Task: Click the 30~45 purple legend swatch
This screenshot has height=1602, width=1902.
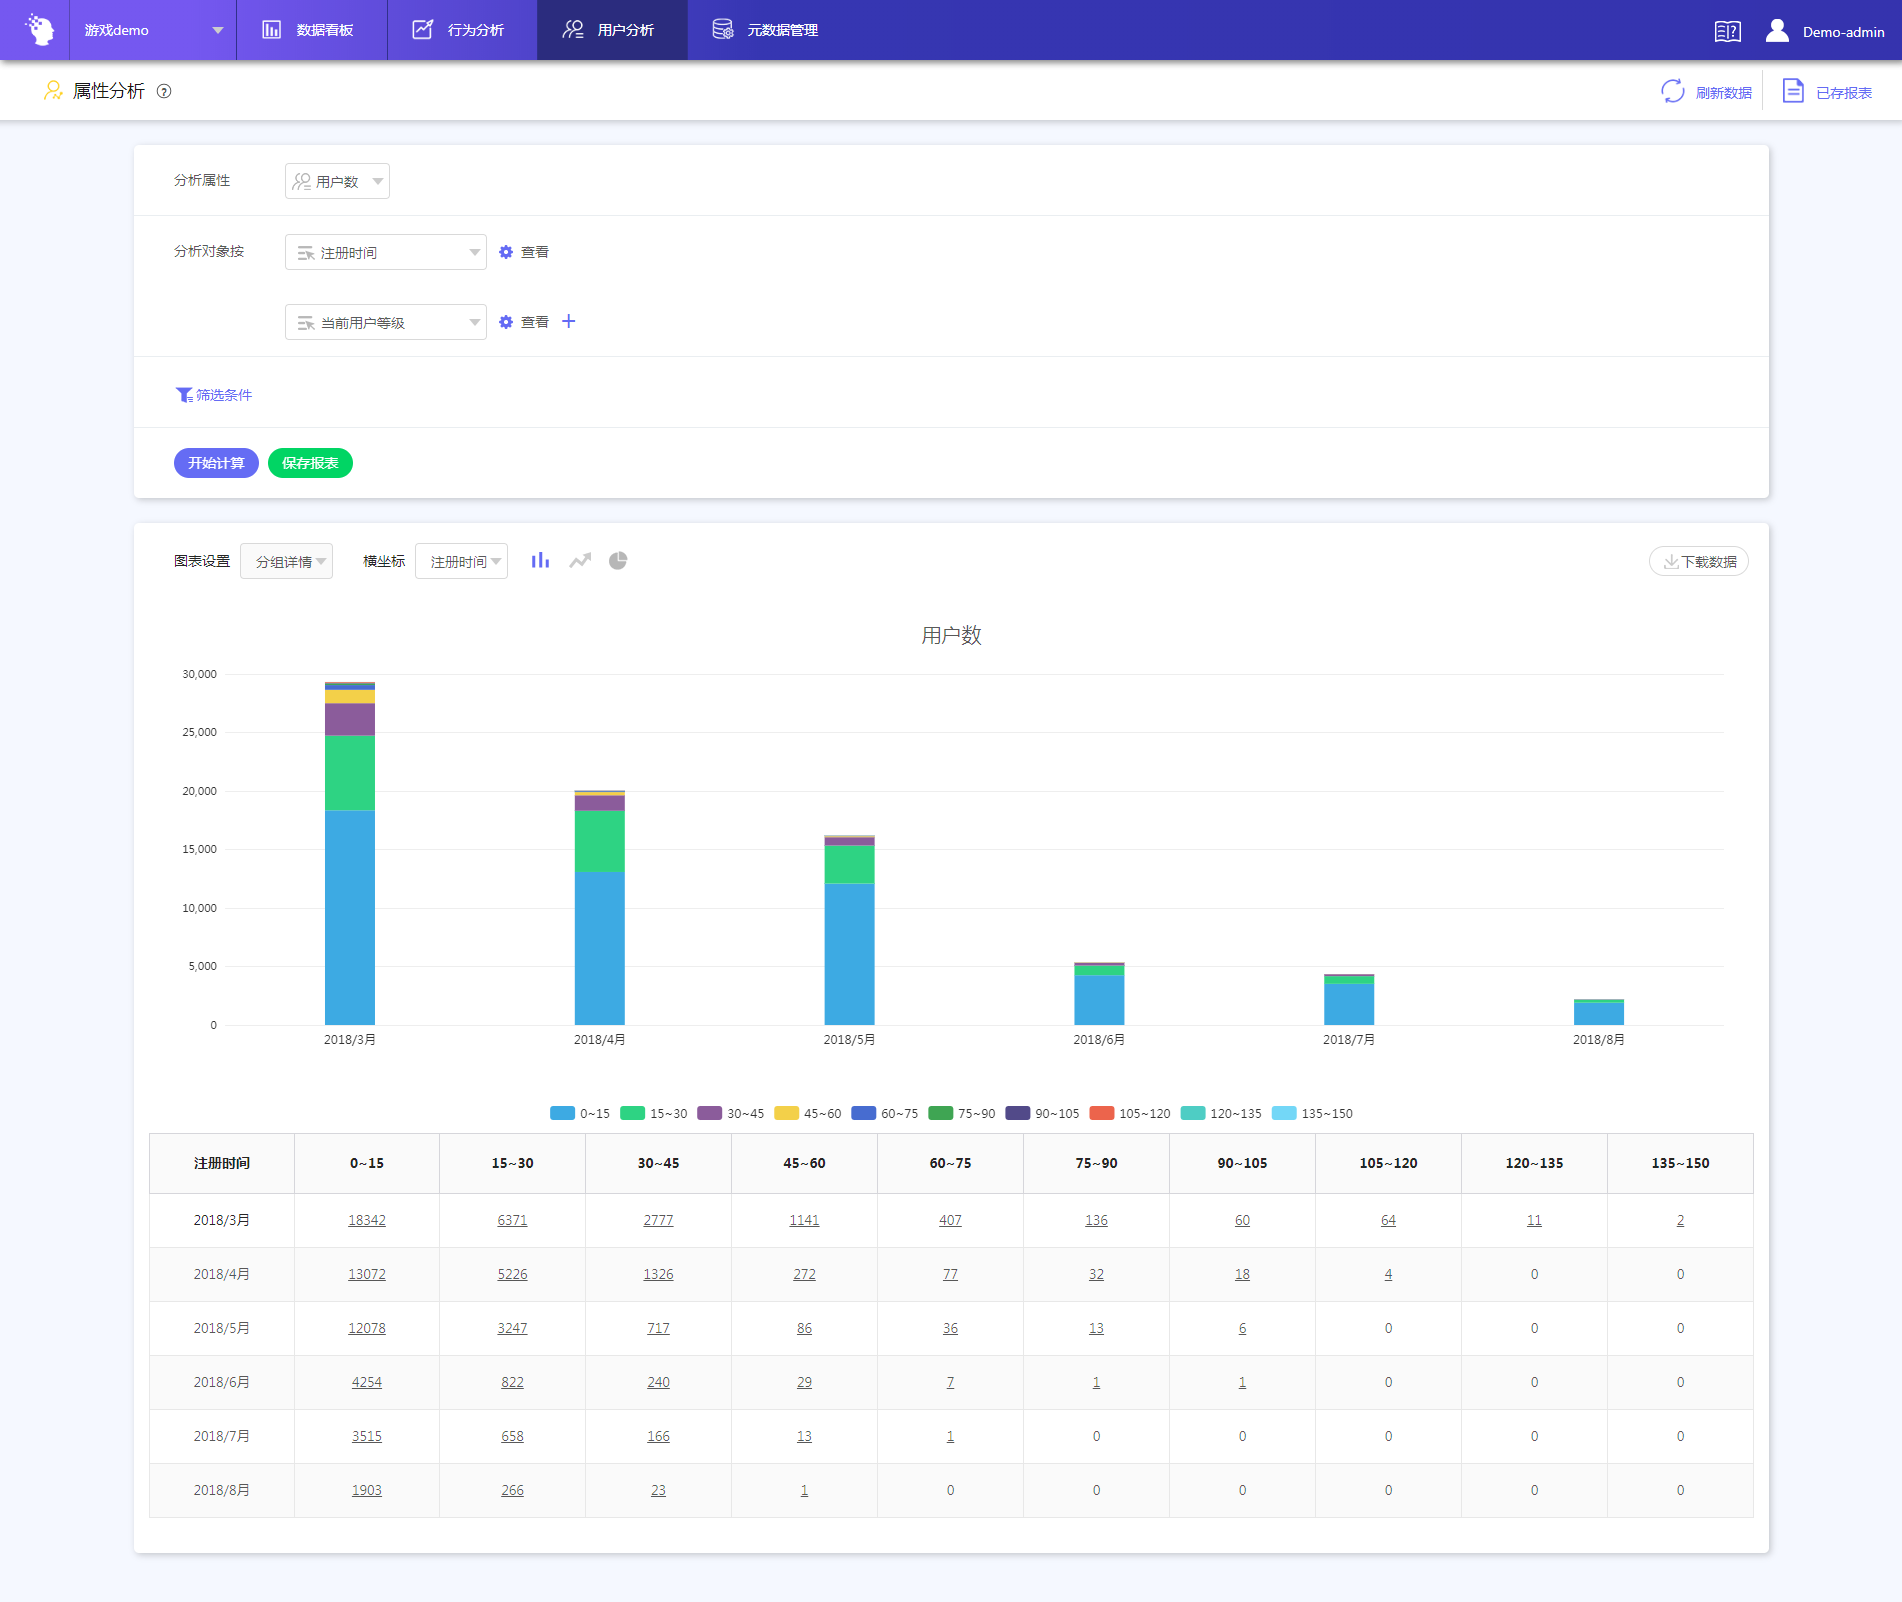Action: (x=710, y=1113)
